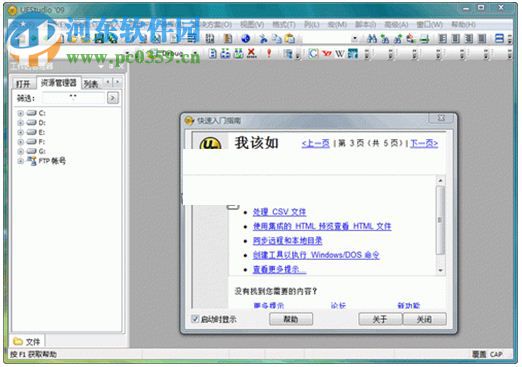This screenshot has width=522, height=367.
Task: Click the 帮助 button in guide dialog
Action: tap(291, 319)
